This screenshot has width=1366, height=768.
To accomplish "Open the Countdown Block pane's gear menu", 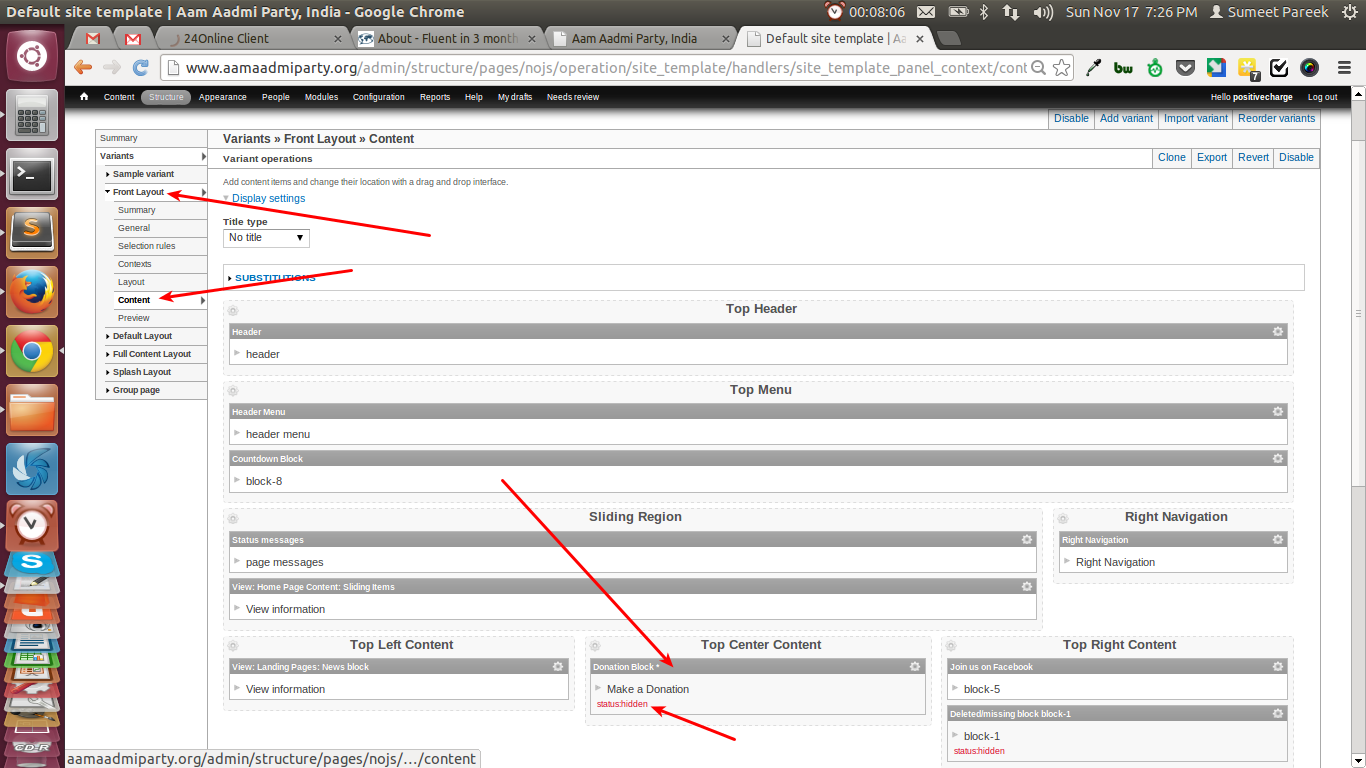I will [1277, 458].
